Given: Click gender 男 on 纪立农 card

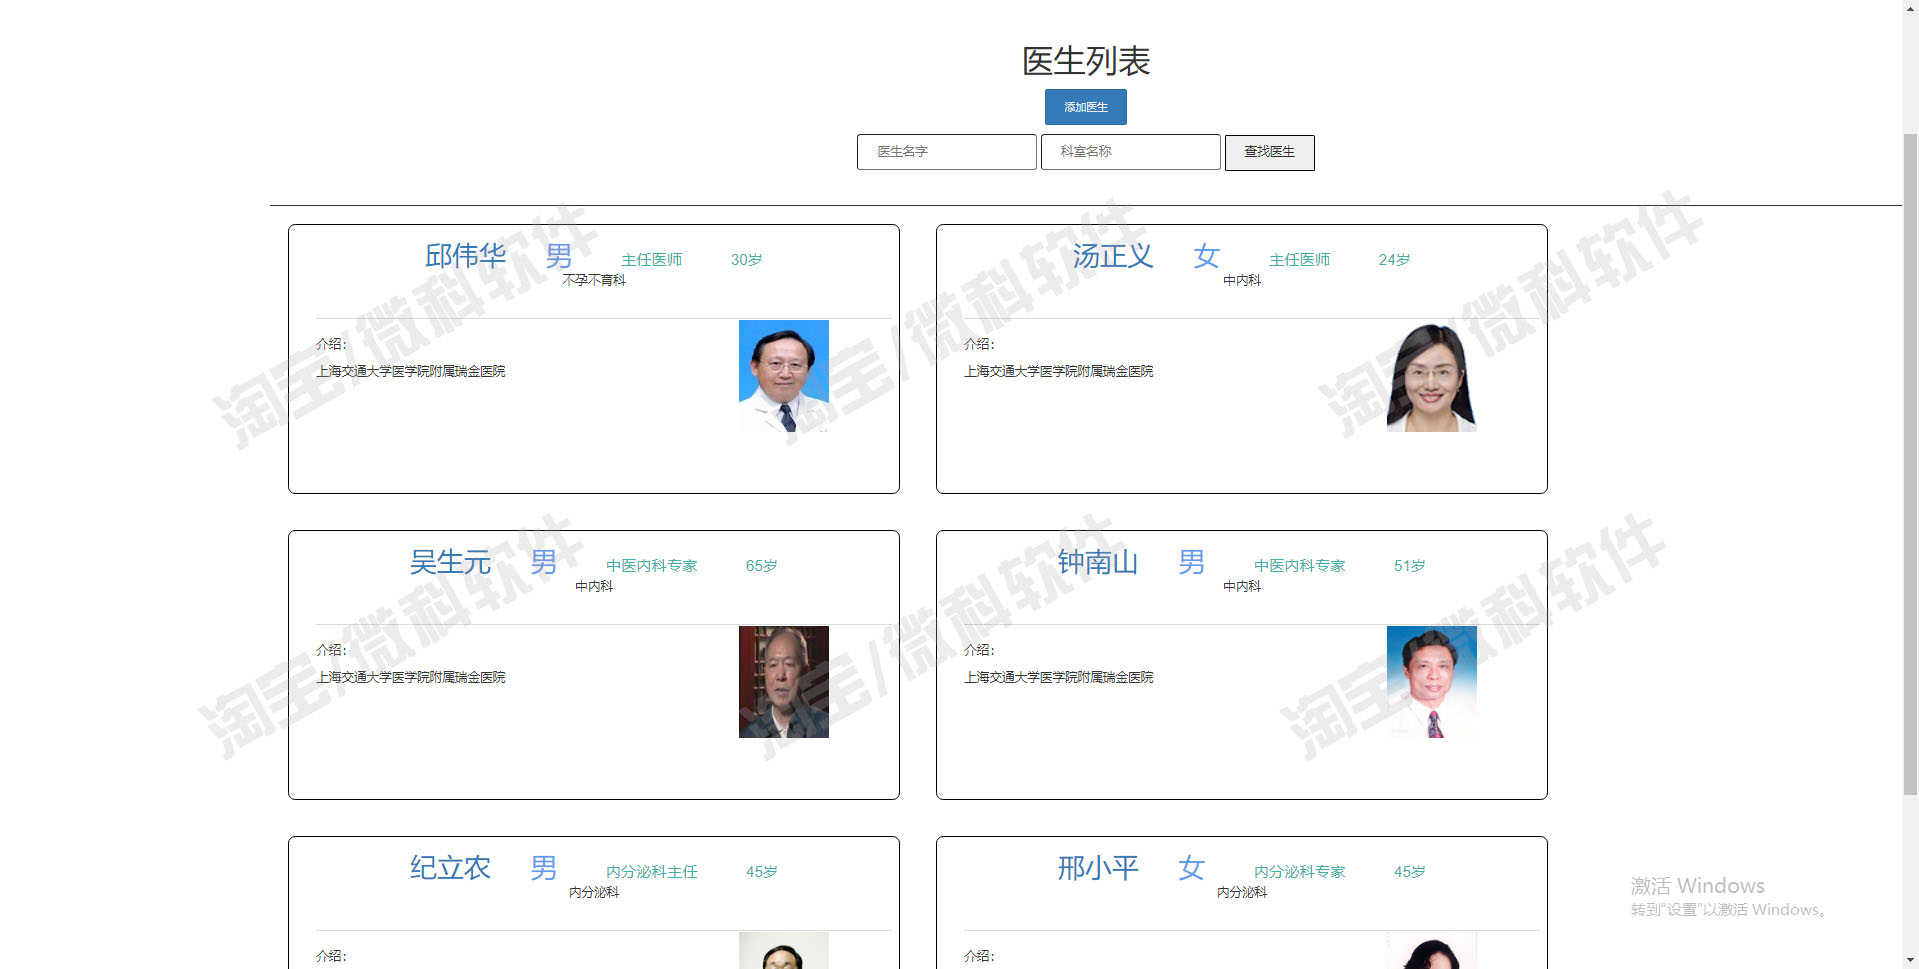Looking at the screenshot, I should (x=544, y=868).
